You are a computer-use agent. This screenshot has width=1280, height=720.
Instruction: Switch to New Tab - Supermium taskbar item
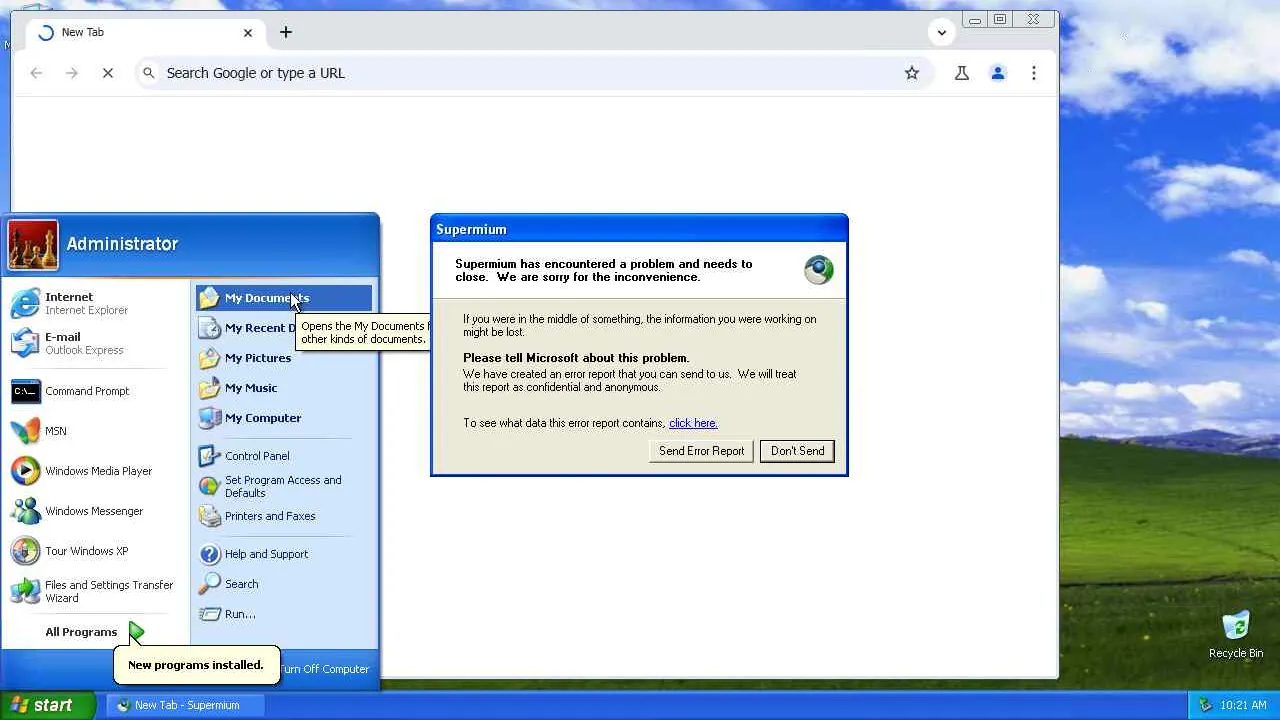(x=186, y=705)
